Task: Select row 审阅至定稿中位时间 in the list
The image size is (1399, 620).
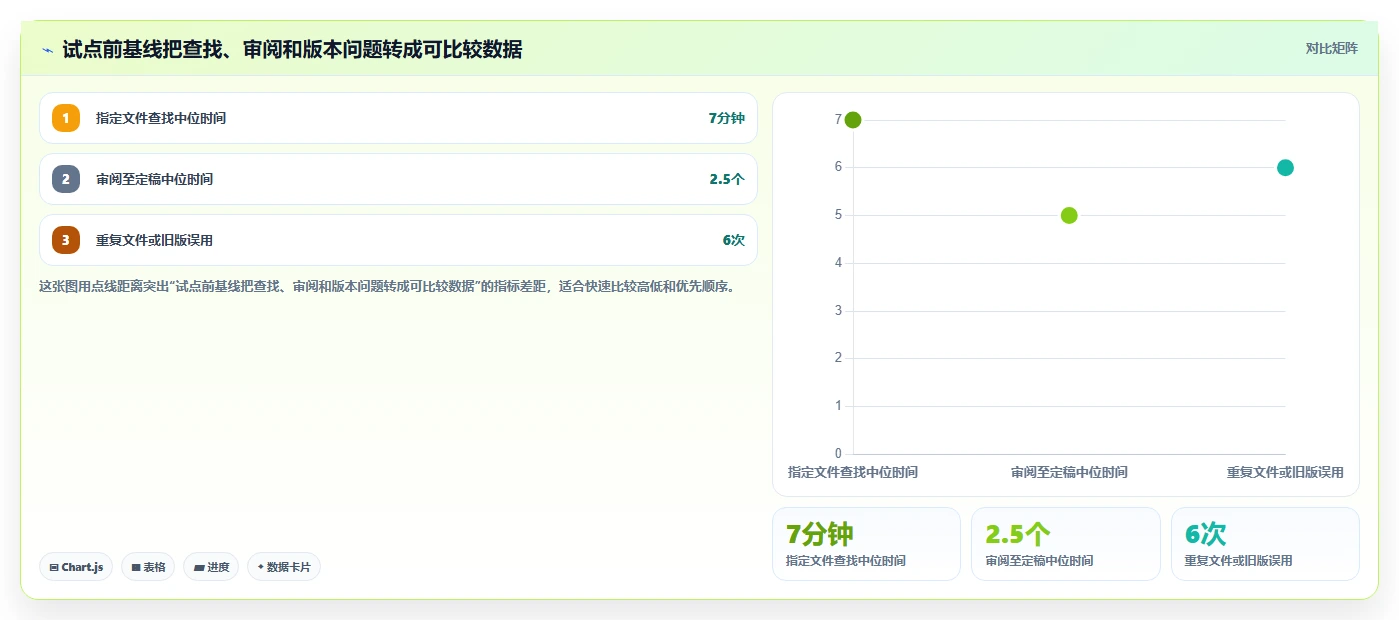Action: (398, 179)
